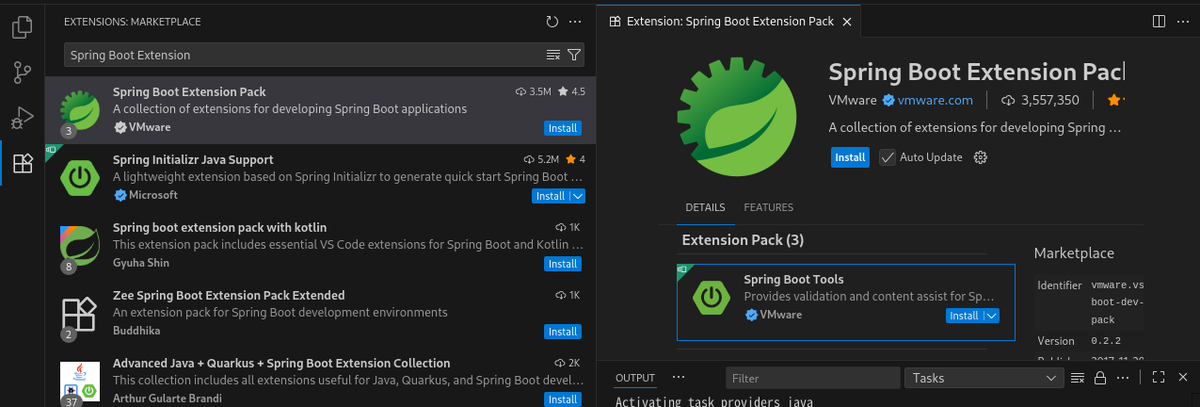Click the Advanced Java Quarkus collection icon
The height and width of the screenshot is (407, 1200).
click(x=81, y=382)
